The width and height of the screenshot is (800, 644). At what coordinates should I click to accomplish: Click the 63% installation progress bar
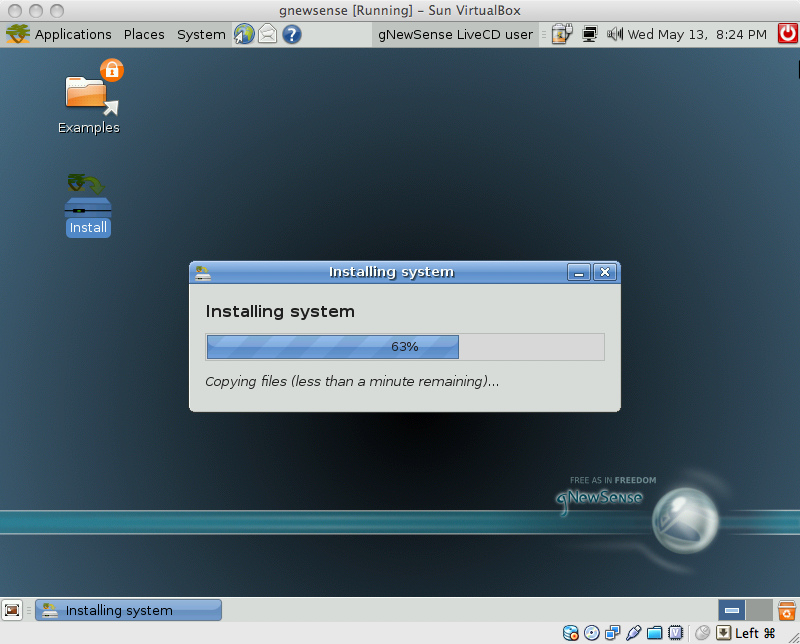[405, 347]
